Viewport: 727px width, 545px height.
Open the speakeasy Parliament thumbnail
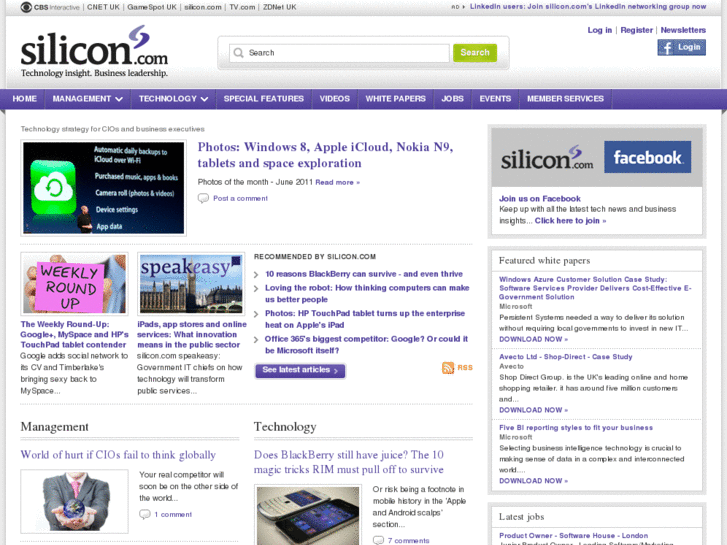191,284
